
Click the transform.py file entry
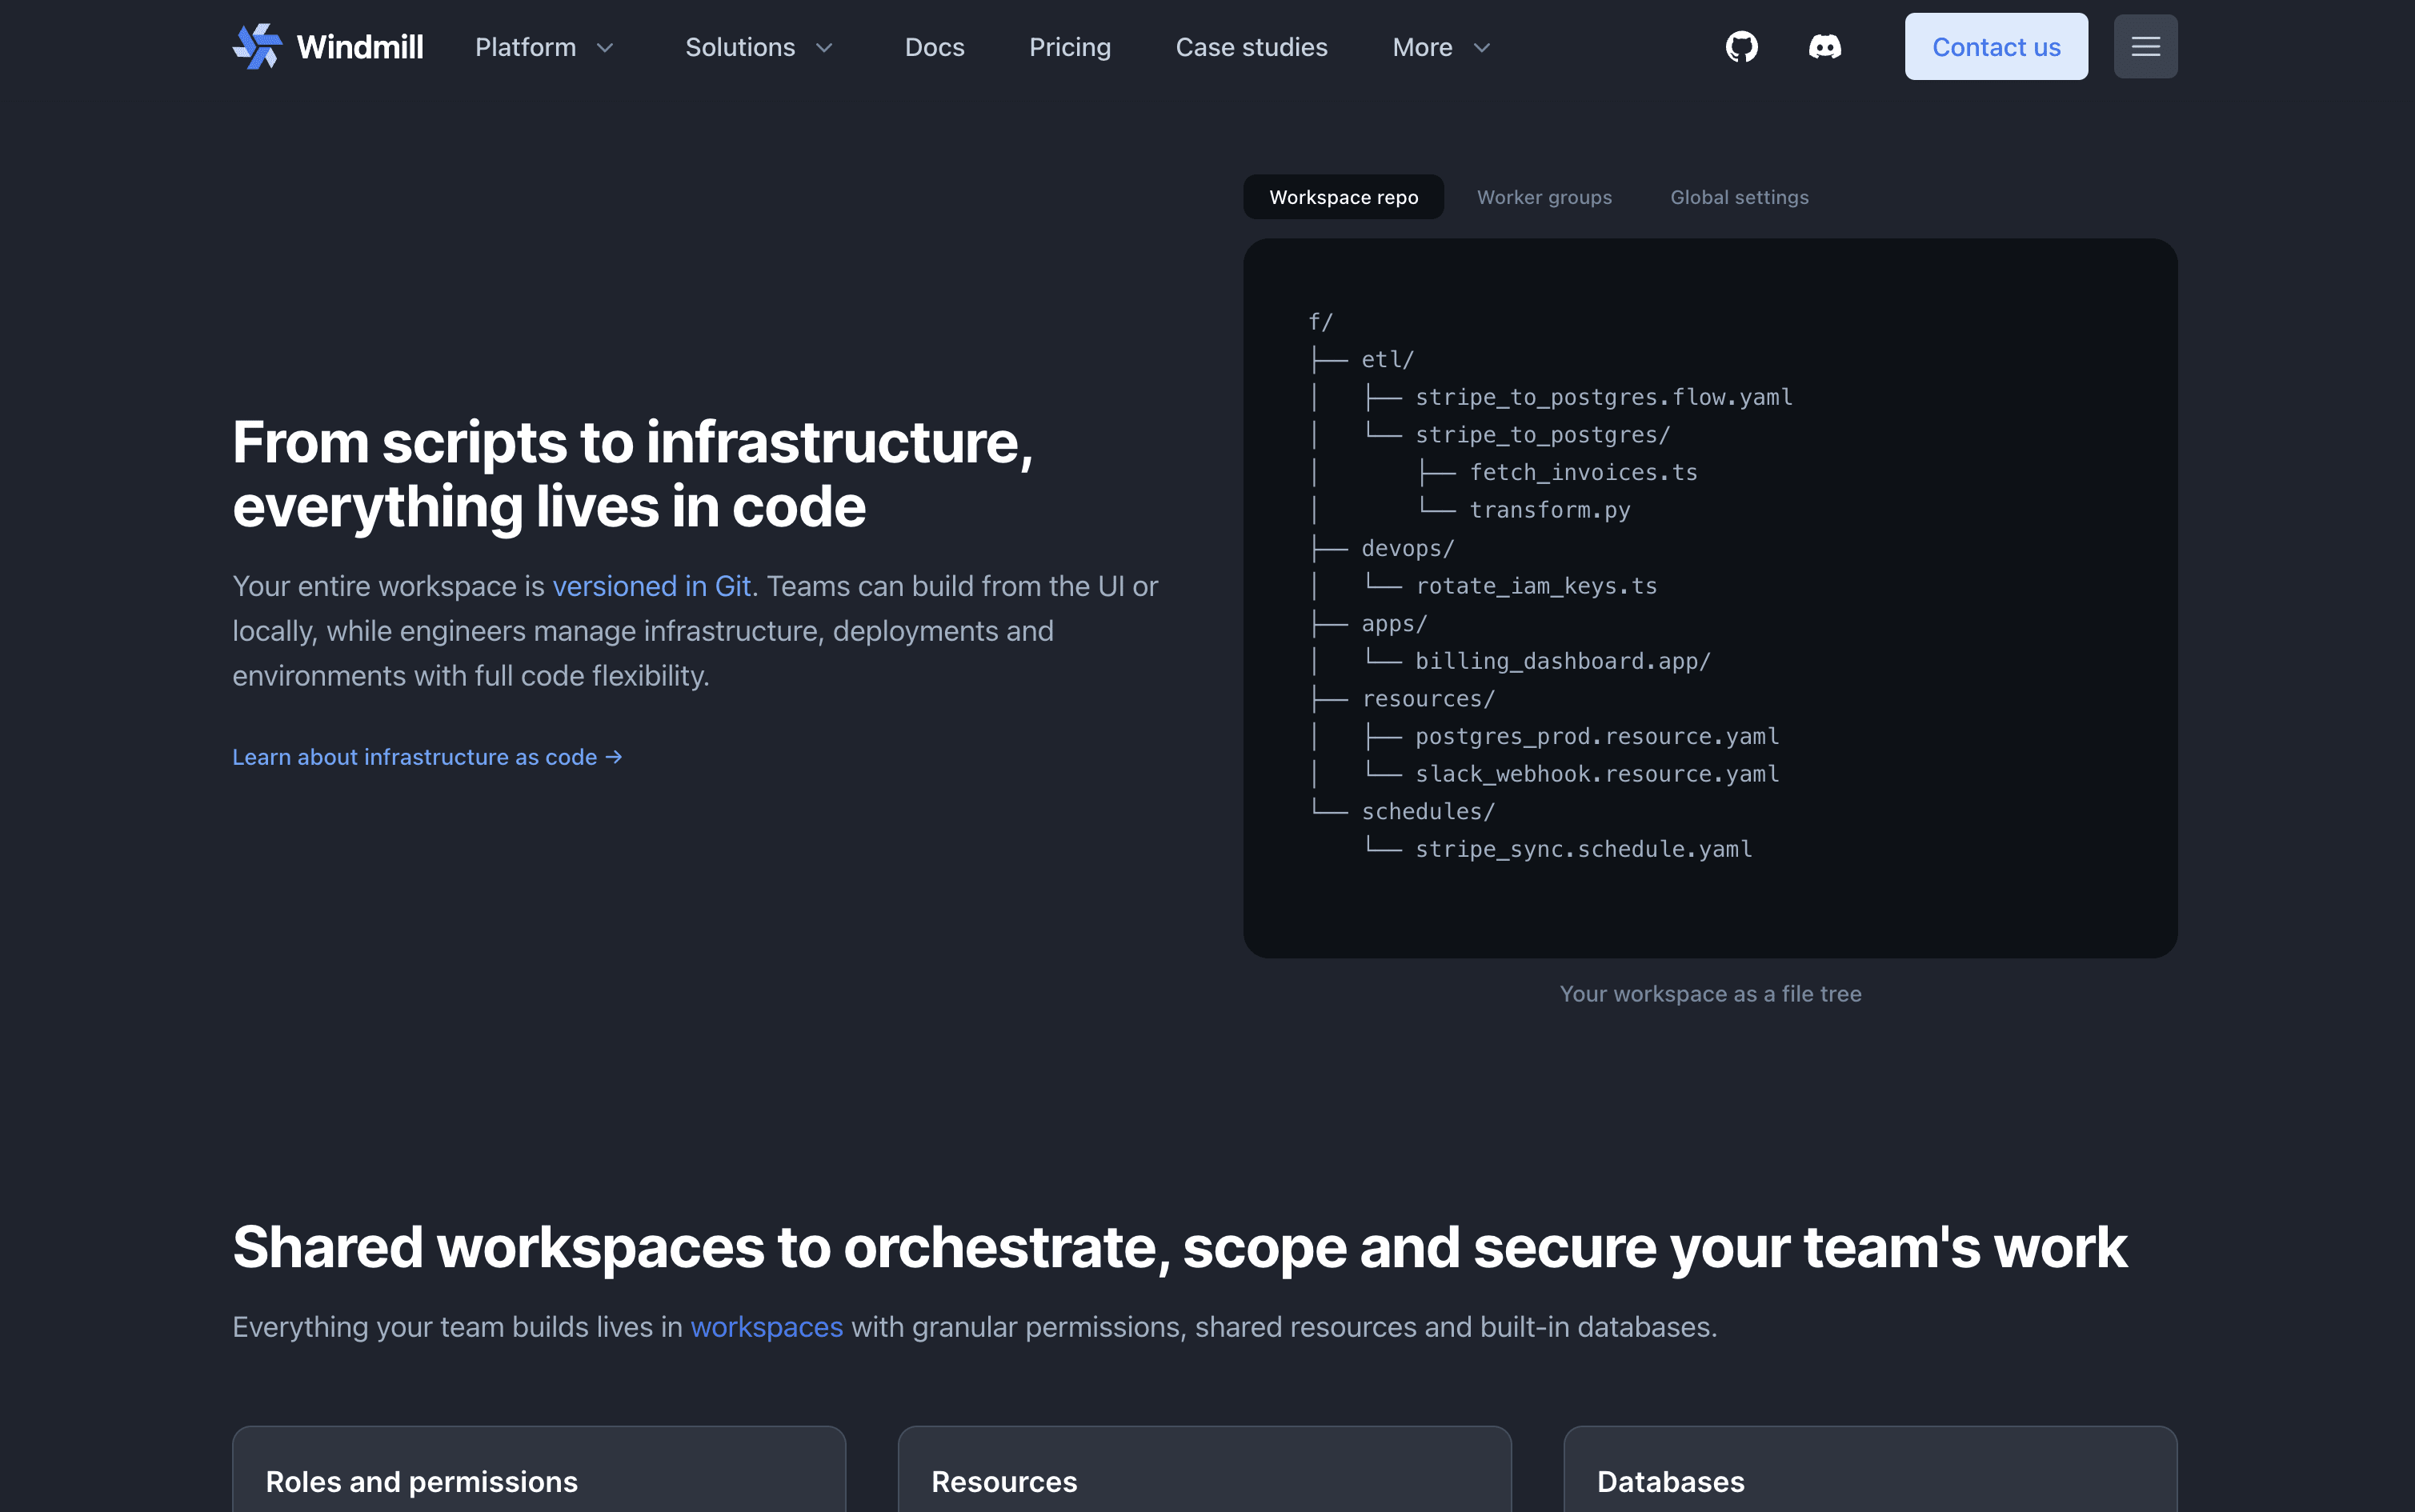(1549, 510)
